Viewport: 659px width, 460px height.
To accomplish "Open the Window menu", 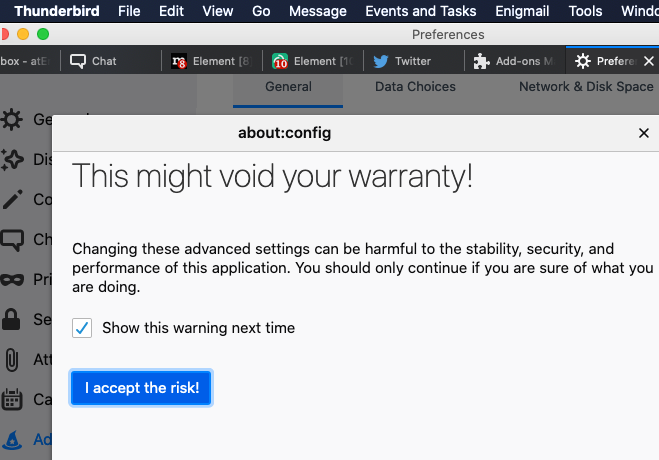I will click(x=640, y=11).
